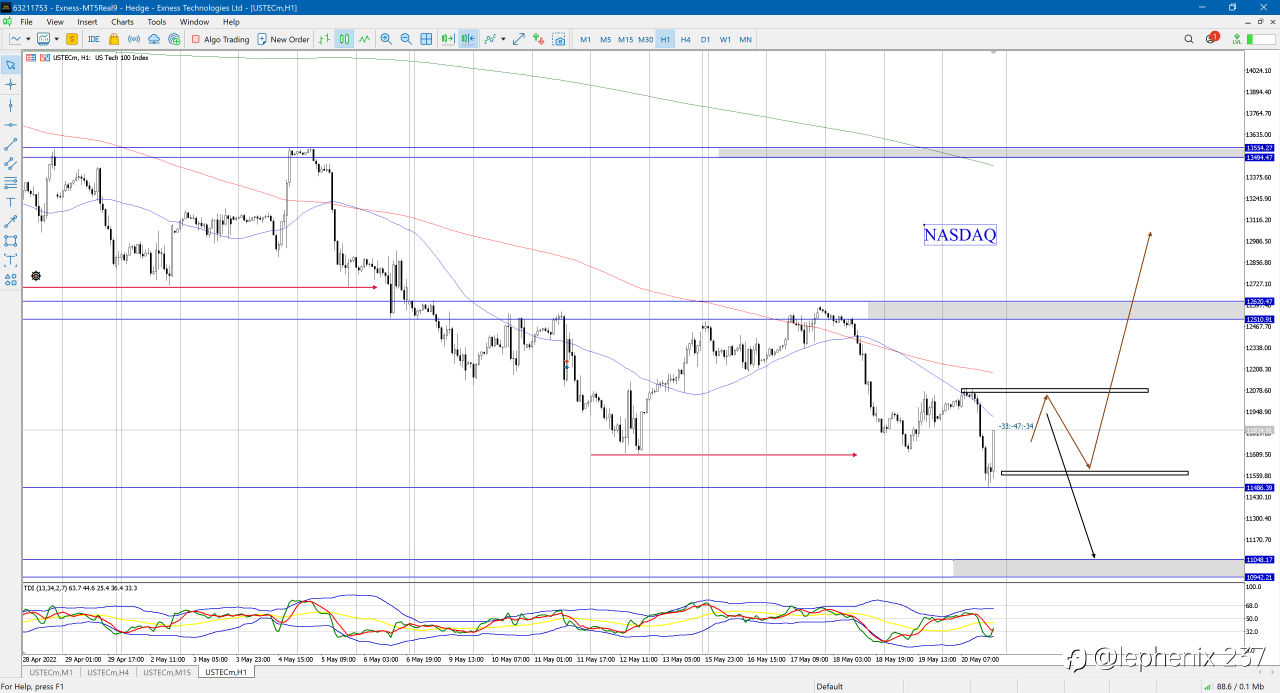This screenshot has width=1280, height=693.
Task: Expand the chart profiles dropdown arrow
Action: 57,39
